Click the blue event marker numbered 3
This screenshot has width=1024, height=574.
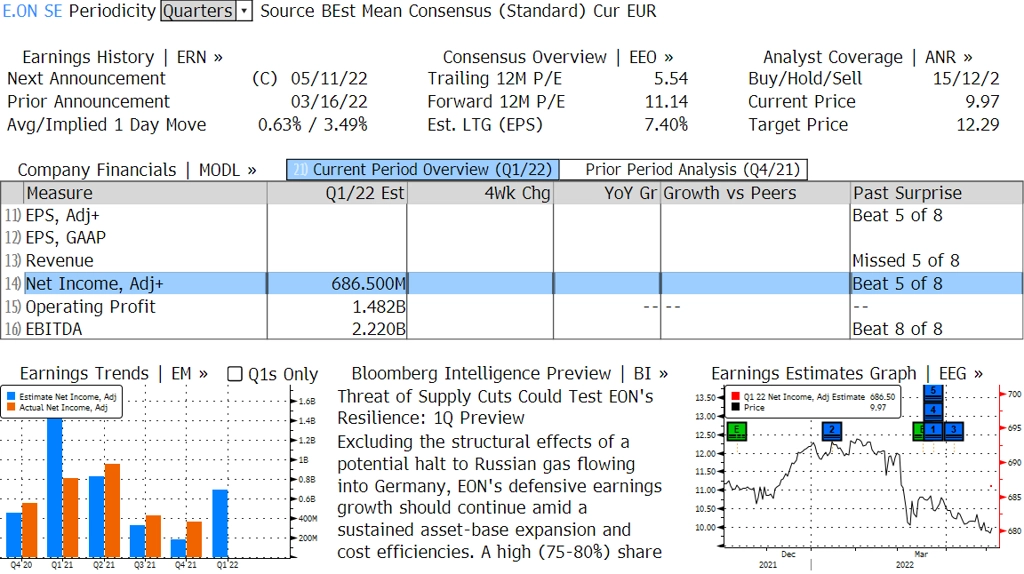[x=953, y=430]
